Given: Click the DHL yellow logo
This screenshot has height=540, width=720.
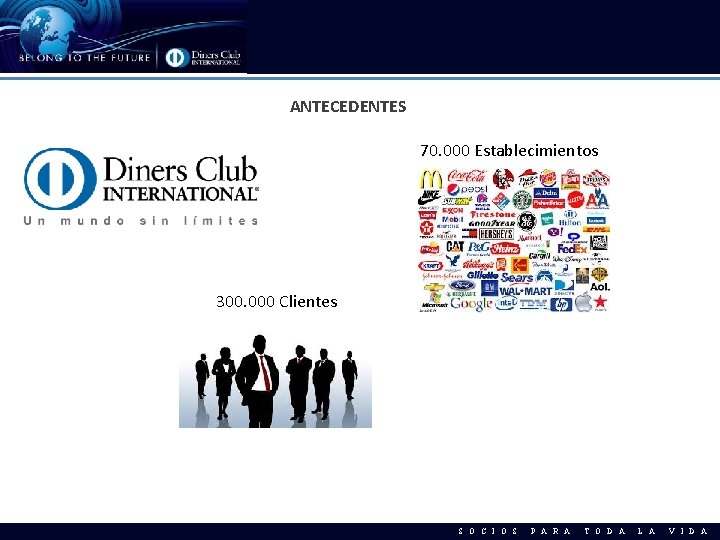Looking at the screenshot, I should (x=596, y=229).
